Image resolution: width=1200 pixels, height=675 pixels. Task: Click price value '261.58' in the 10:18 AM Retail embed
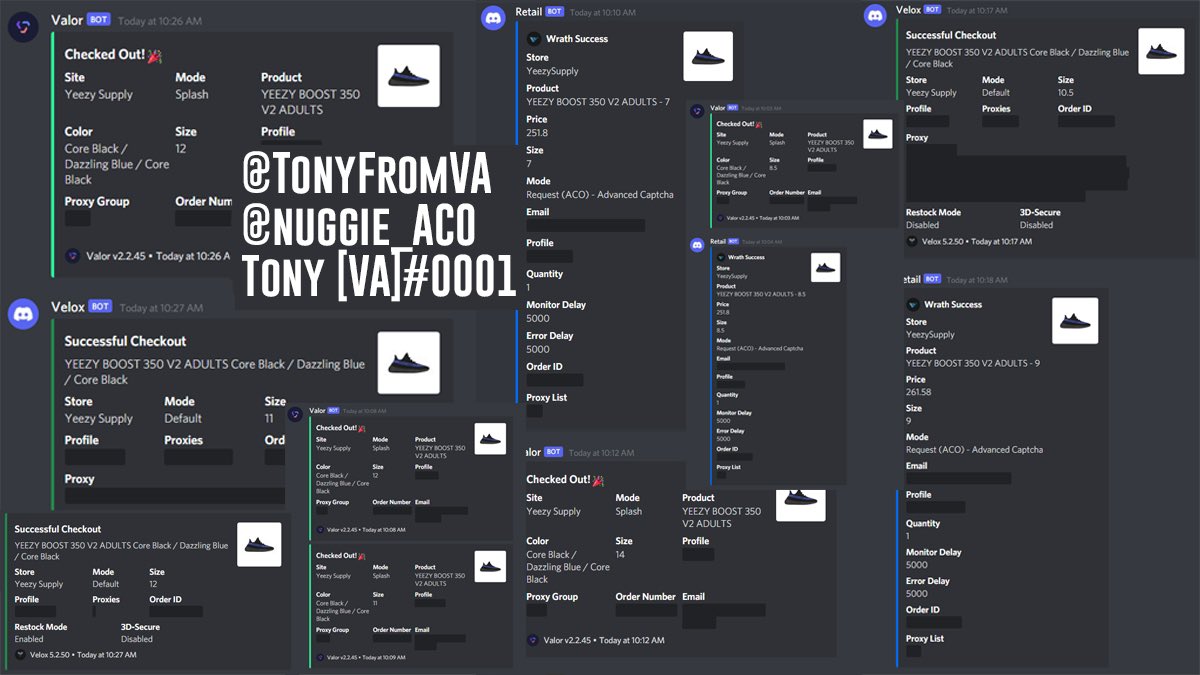click(918, 392)
